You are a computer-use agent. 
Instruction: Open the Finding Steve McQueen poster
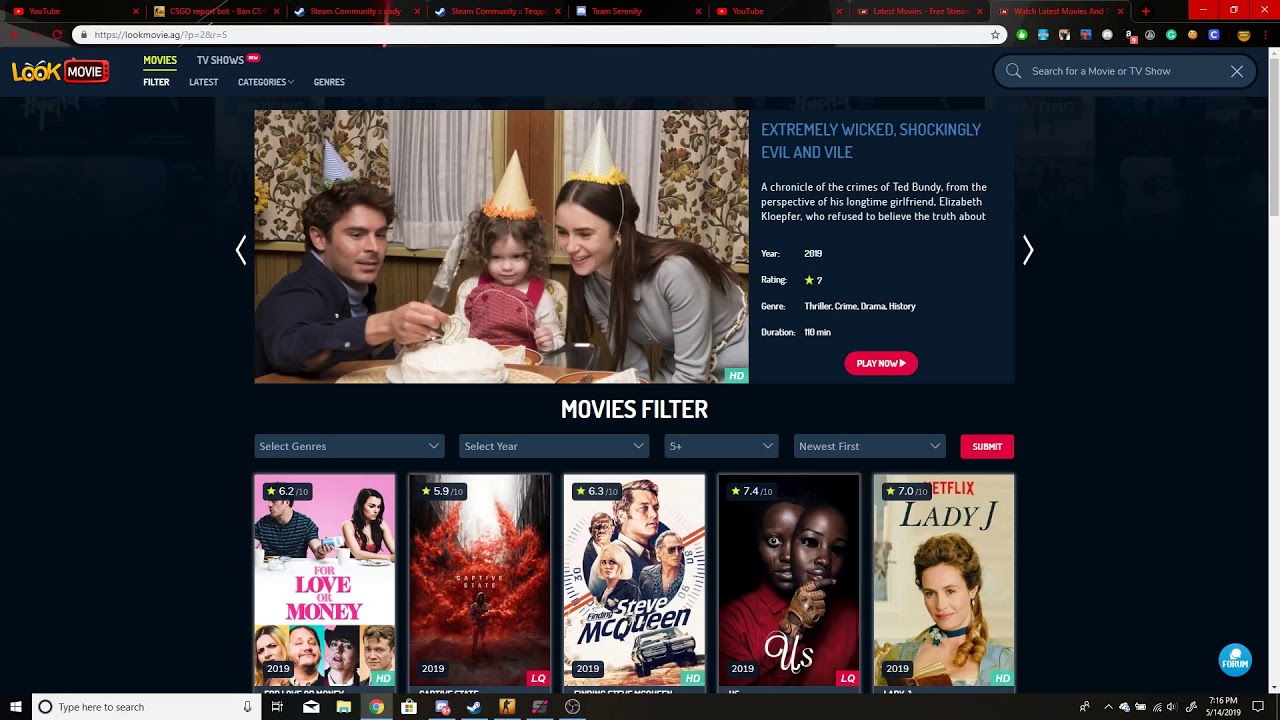pos(634,580)
